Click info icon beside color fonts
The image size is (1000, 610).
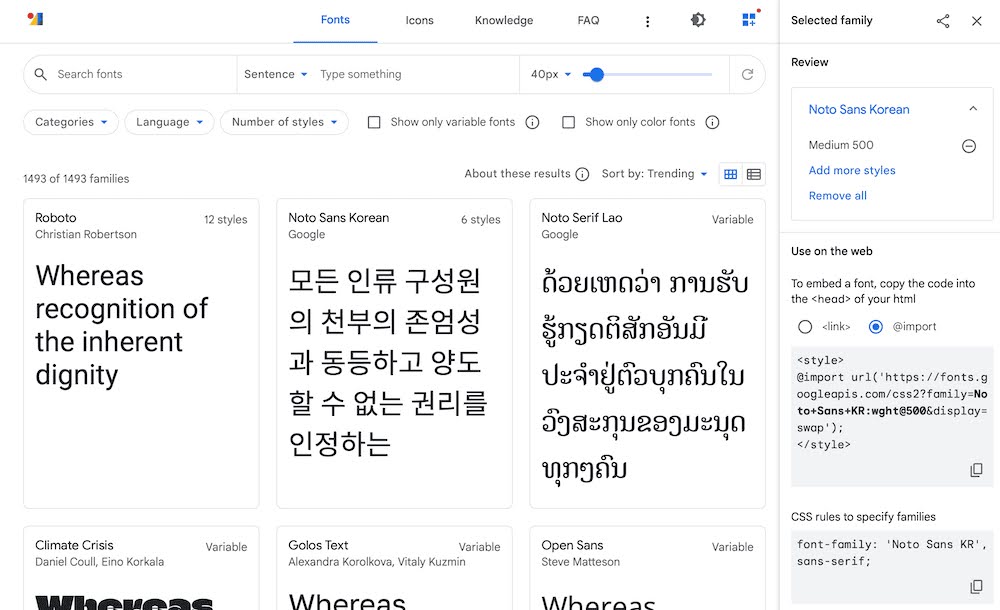click(712, 122)
